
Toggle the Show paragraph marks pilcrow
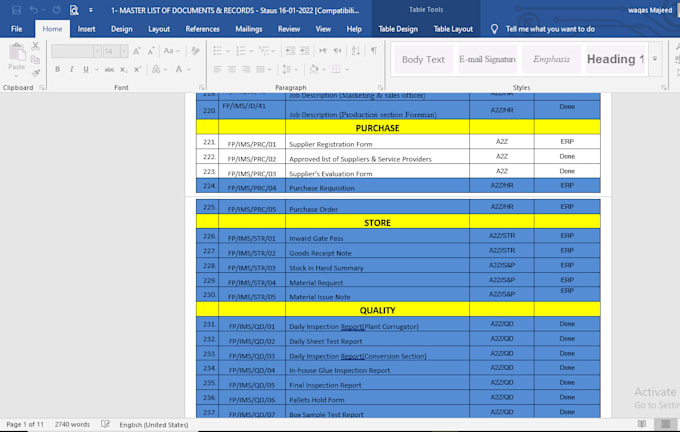click(x=374, y=51)
